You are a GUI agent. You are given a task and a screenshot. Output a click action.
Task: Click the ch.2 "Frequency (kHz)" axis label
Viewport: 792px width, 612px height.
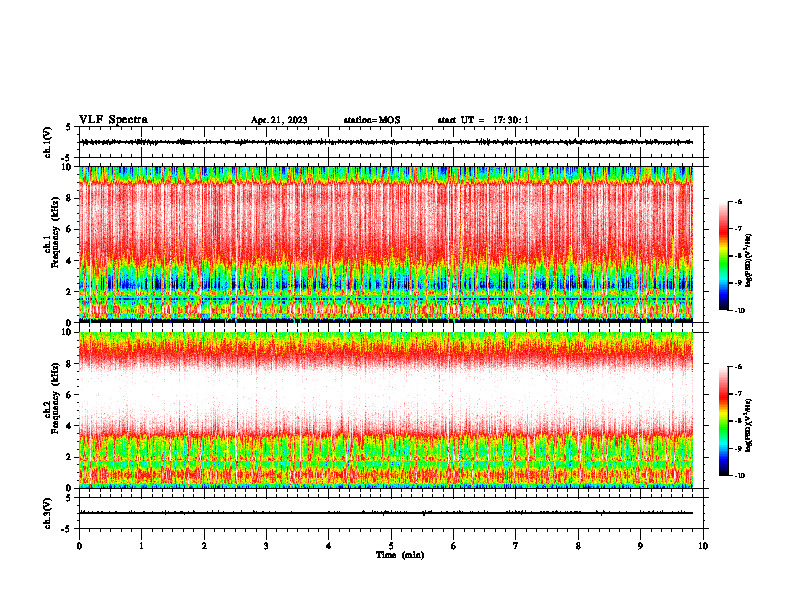(56, 398)
